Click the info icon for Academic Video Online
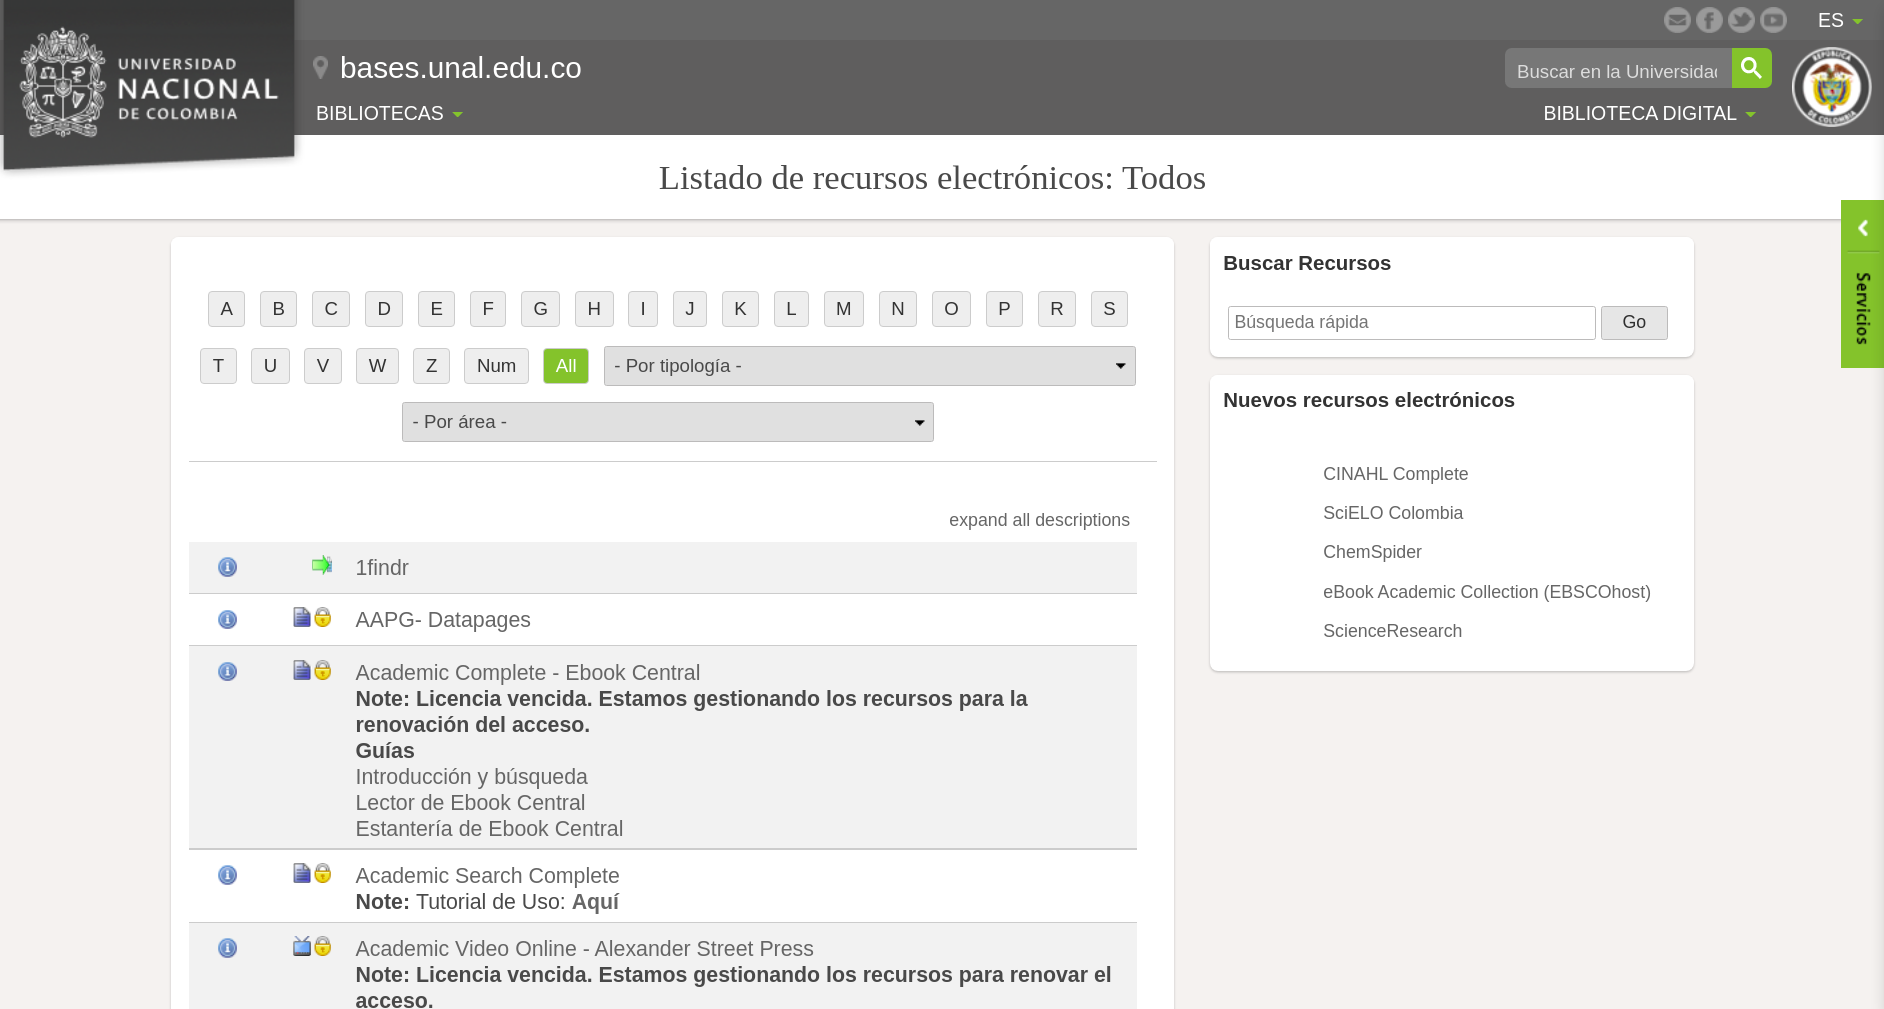The width and height of the screenshot is (1884, 1009). [x=228, y=948]
